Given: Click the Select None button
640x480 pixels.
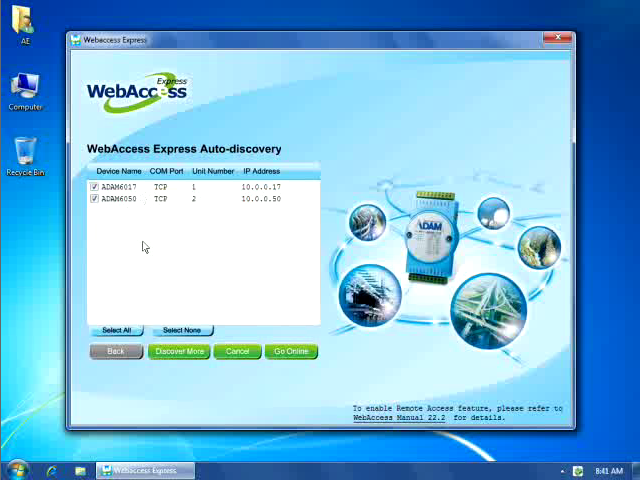Looking at the screenshot, I should click(182, 330).
